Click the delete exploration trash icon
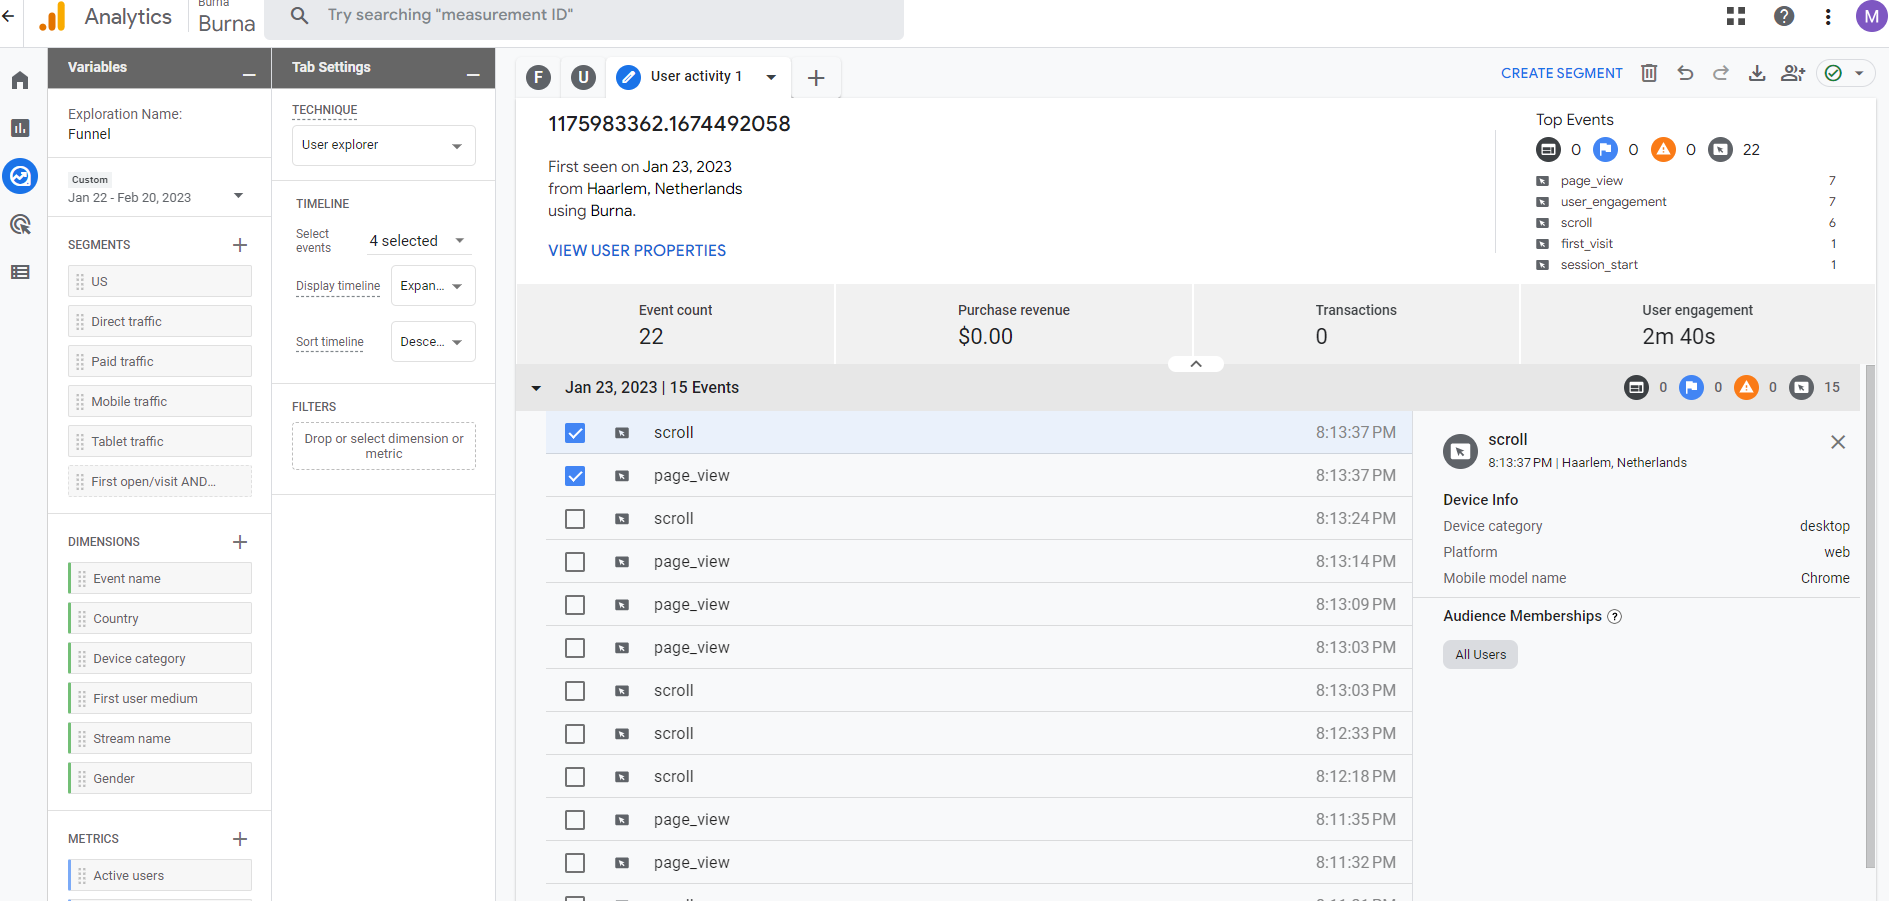Image resolution: width=1889 pixels, height=901 pixels. (x=1649, y=73)
